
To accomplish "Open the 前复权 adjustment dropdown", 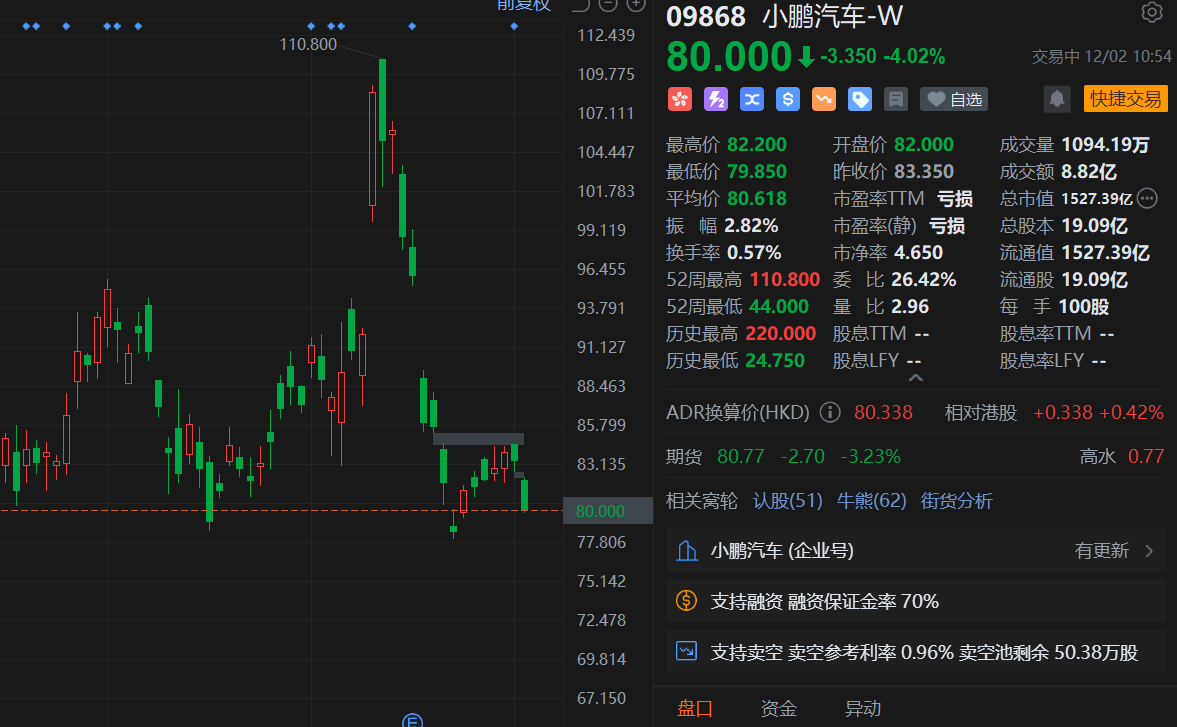I will [x=524, y=5].
